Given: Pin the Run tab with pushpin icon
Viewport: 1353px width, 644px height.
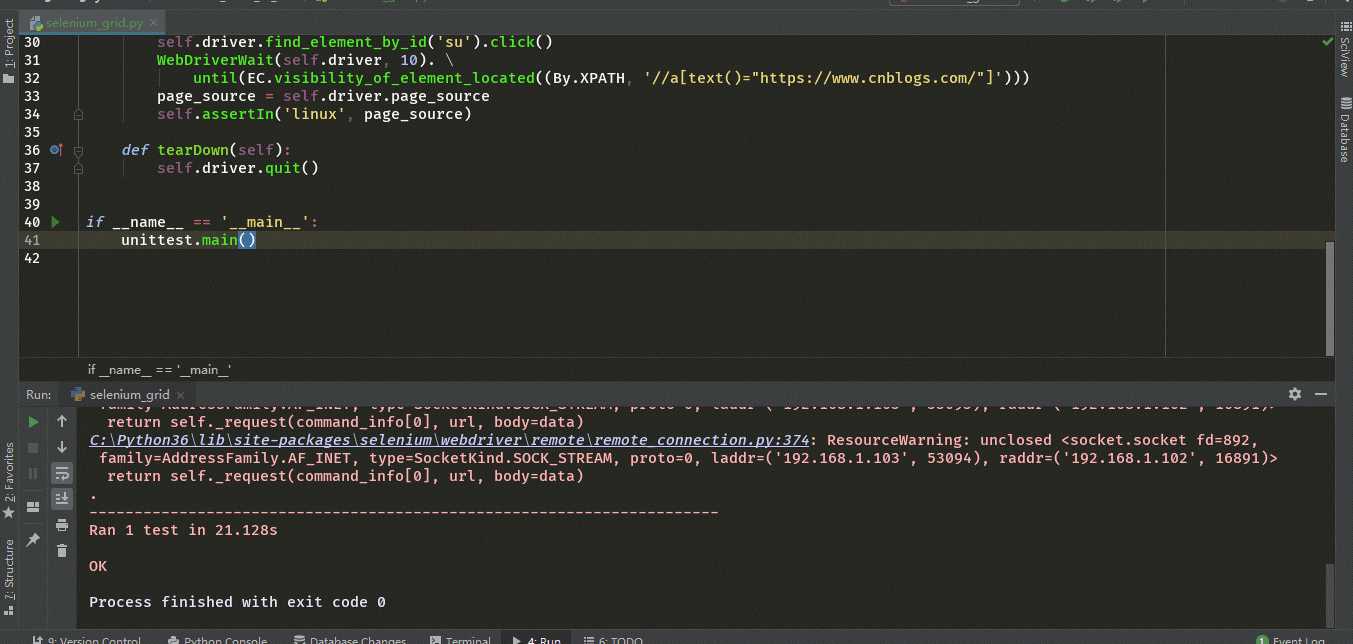Looking at the screenshot, I should click(x=33, y=539).
